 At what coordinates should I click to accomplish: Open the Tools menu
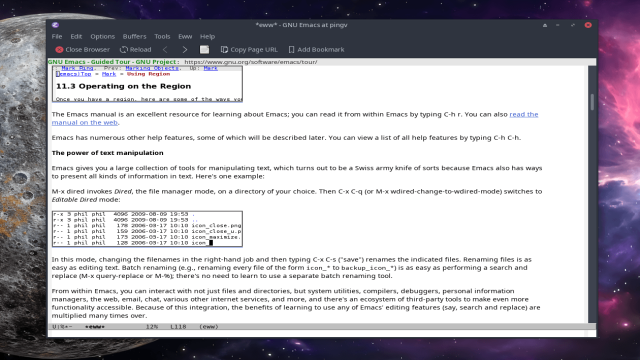[162, 36]
